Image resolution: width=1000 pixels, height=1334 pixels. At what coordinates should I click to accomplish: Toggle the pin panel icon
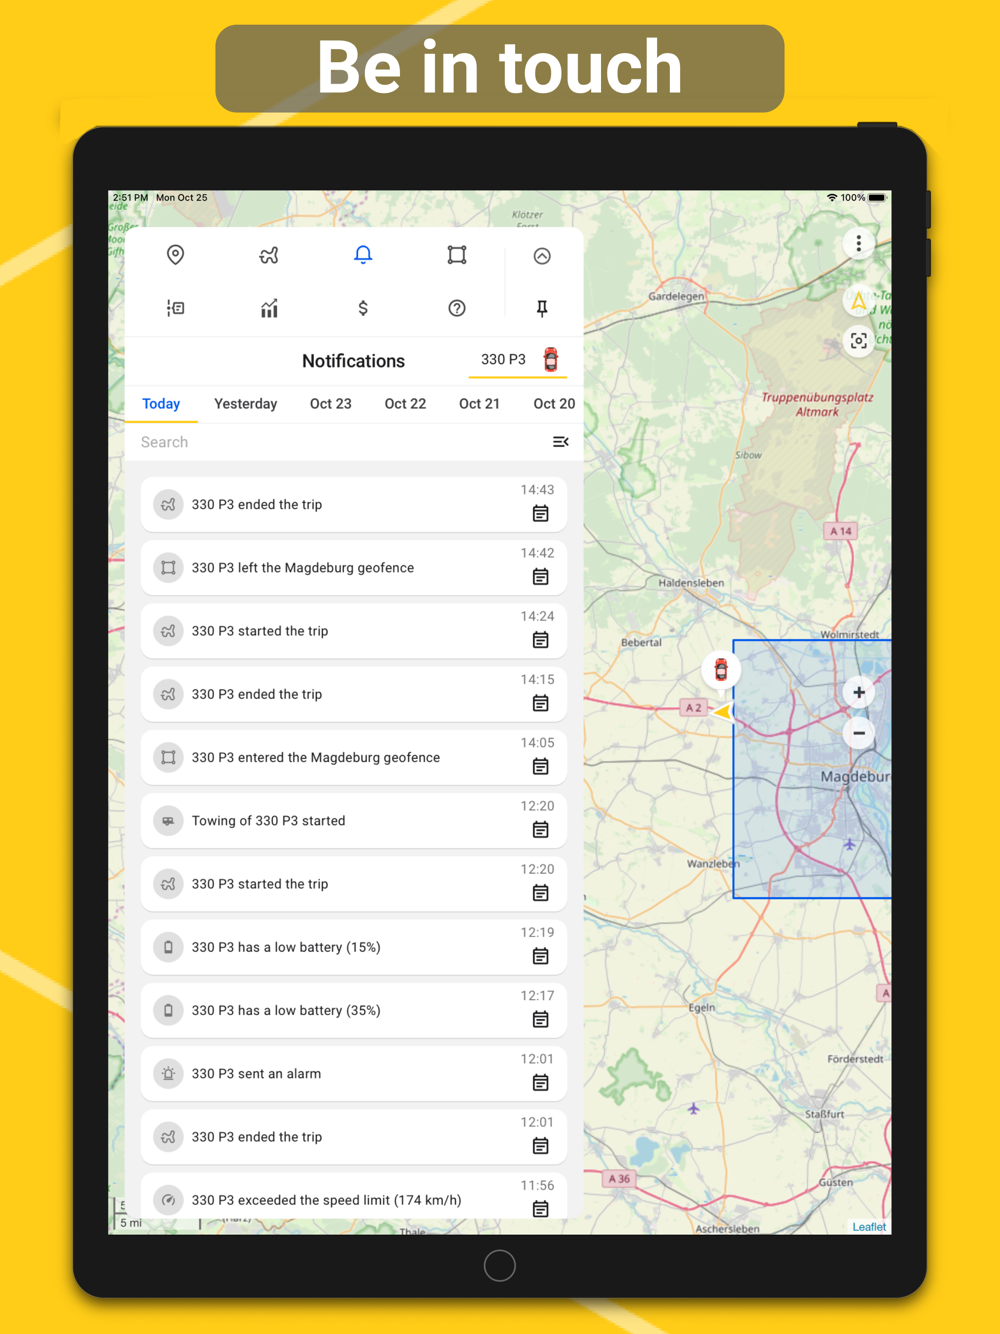542,308
